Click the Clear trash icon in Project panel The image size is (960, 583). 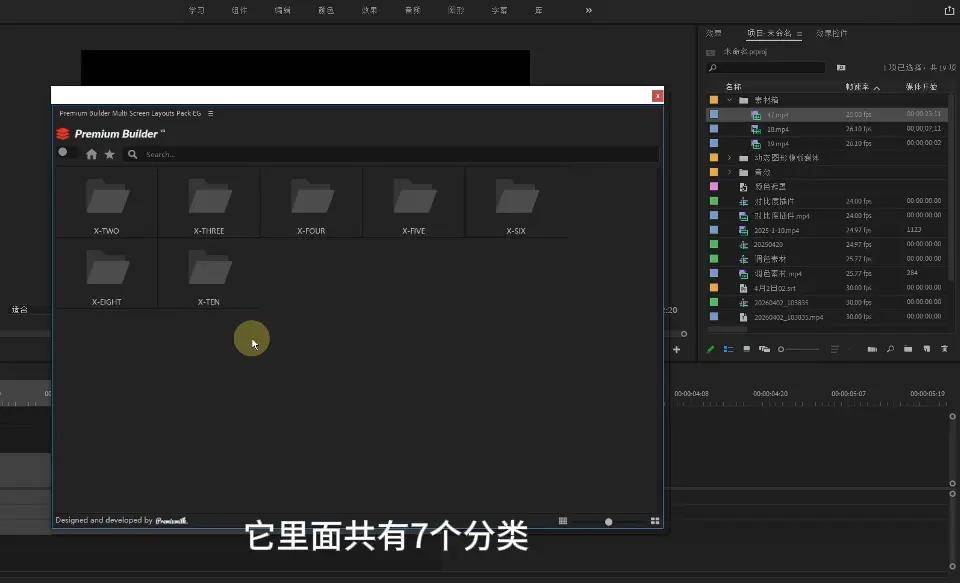tap(944, 349)
